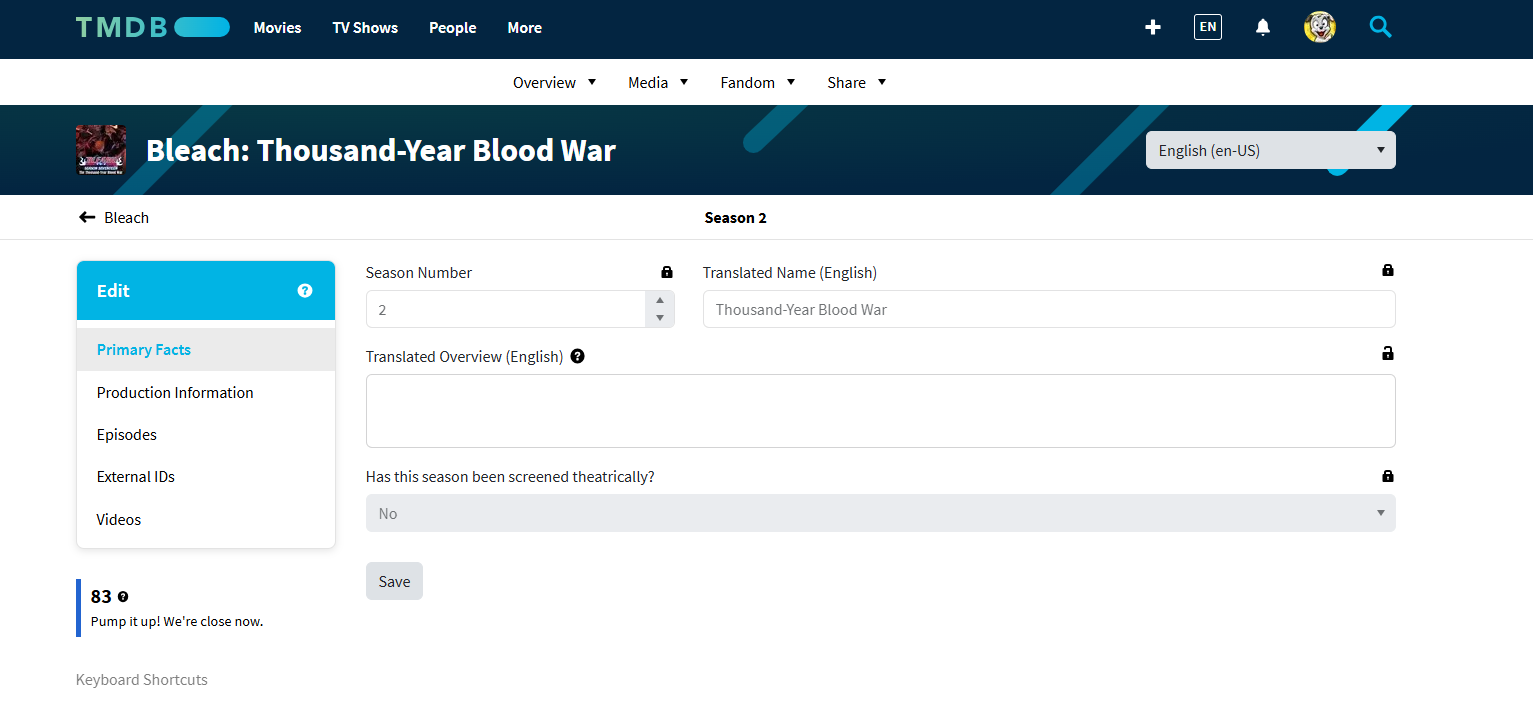
Task: Open the More menu
Action: 524,28
